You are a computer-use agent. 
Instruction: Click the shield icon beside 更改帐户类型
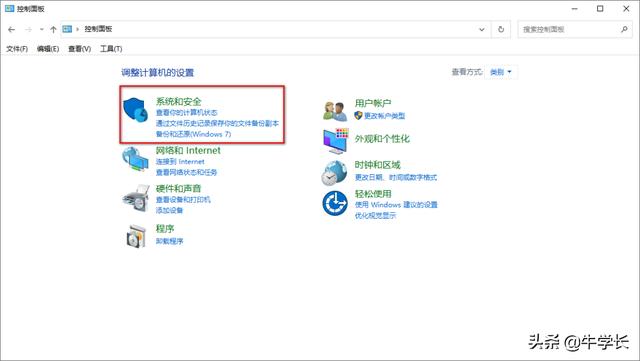pos(358,116)
